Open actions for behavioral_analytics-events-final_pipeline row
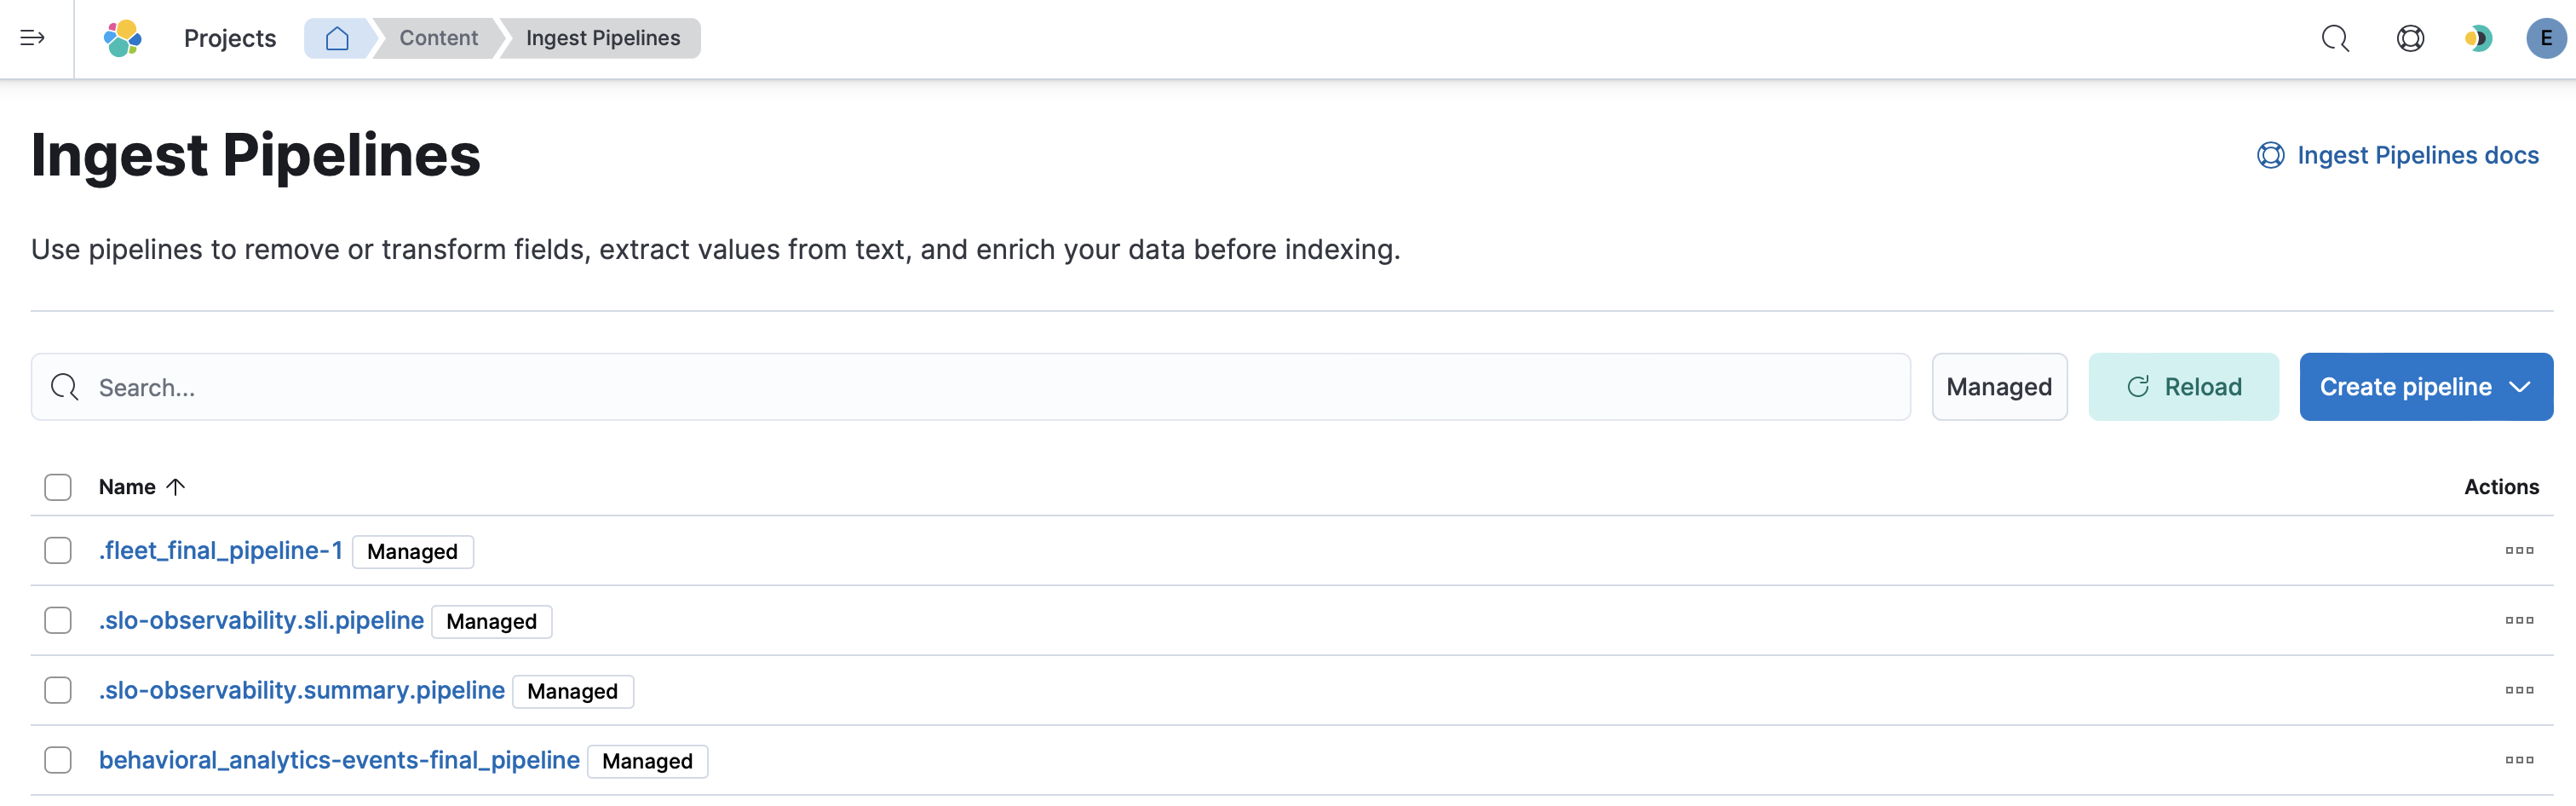The image size is (2576, 806). coord(2518,760)
